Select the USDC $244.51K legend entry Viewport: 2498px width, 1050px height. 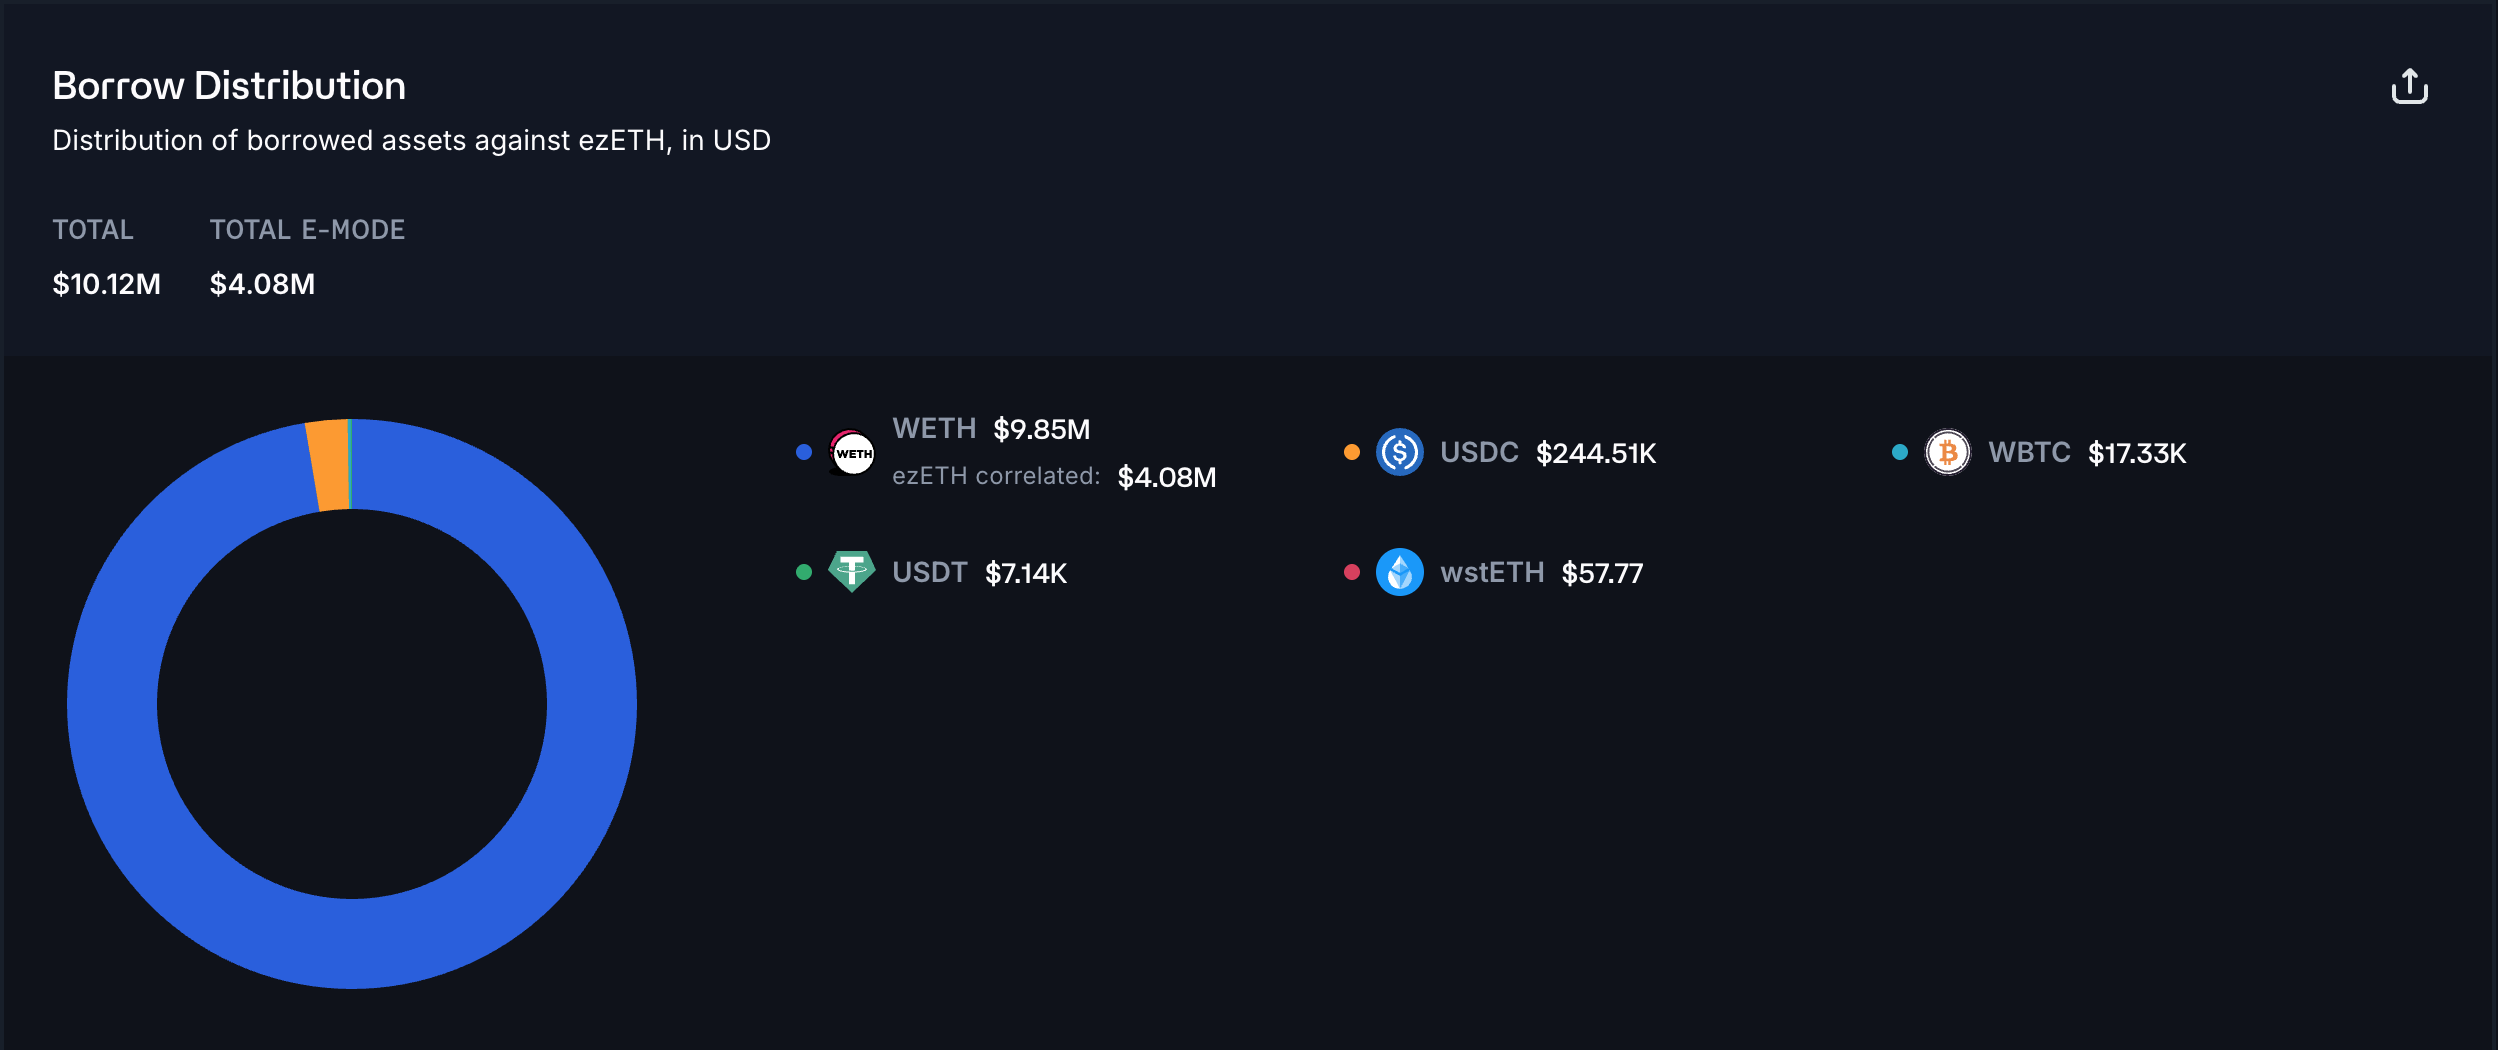pyautogui.click(x=1547, y=453)
